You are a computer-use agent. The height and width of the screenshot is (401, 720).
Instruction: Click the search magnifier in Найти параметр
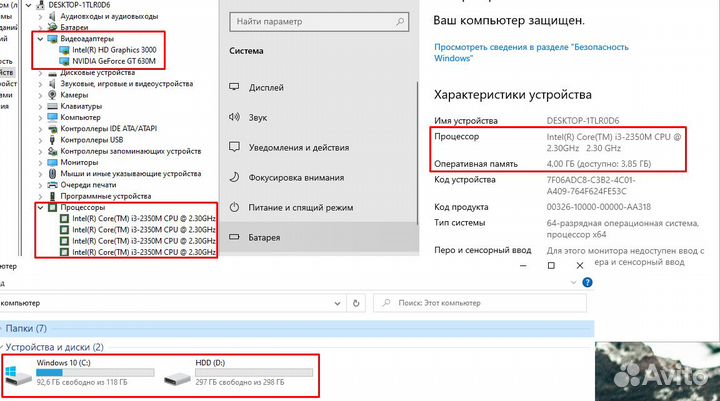[x=399, y=22]
